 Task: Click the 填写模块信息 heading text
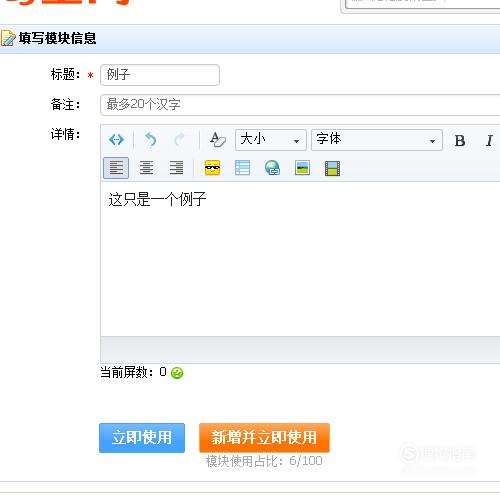click(x=57, y=38)
